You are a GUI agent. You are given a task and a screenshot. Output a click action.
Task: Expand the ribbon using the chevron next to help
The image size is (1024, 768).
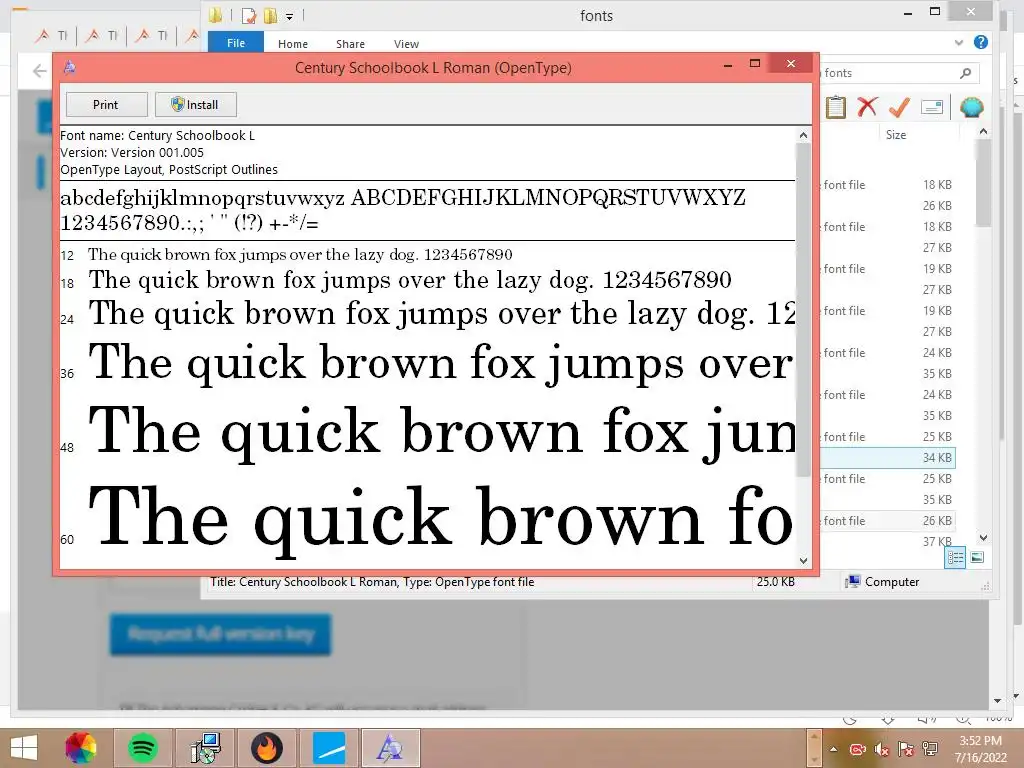[x=959, y=42]
